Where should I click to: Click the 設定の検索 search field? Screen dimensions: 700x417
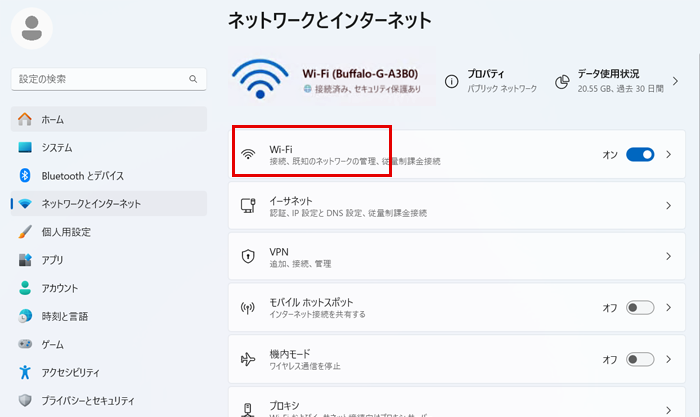109,79
